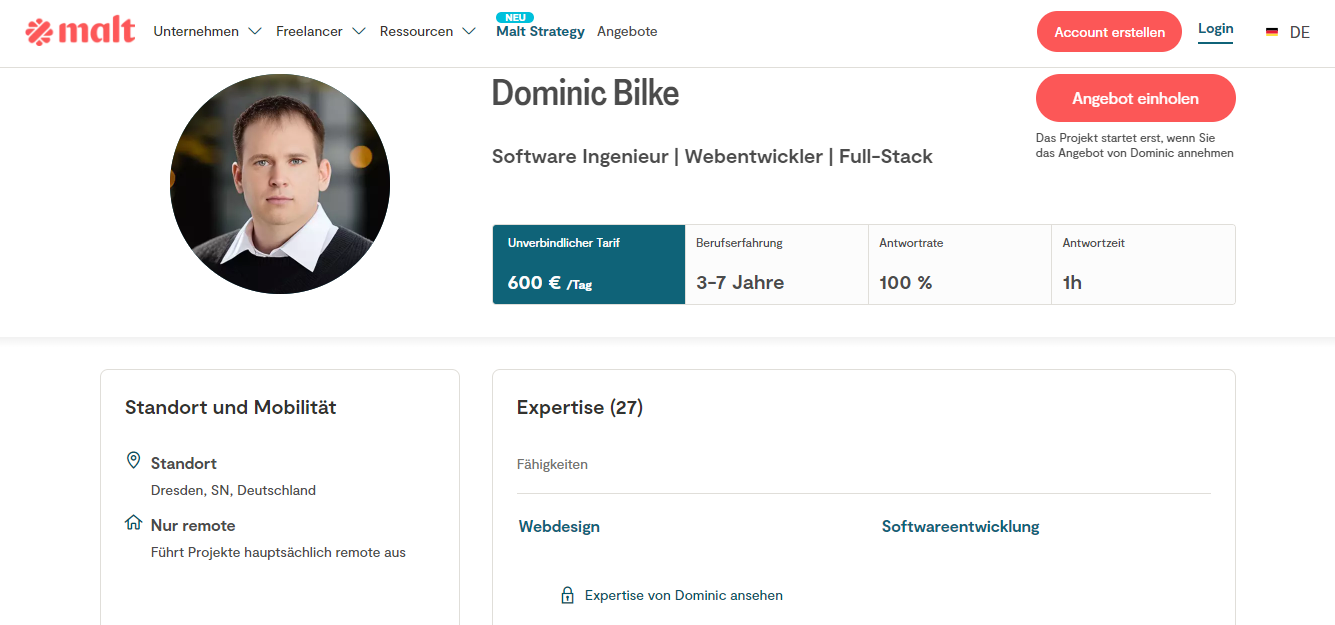Viewport: 1335px width, 625px height.
Task: Click Expertise von Dominic ansehen link
Action: (x=684, y=595)
